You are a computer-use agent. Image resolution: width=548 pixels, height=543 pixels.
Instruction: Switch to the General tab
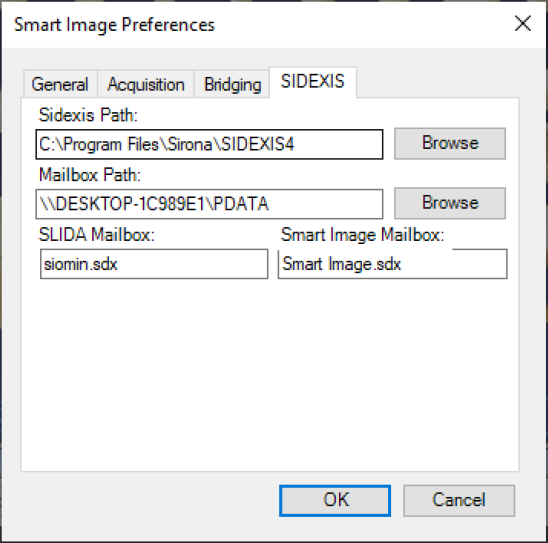click(60, 84)
